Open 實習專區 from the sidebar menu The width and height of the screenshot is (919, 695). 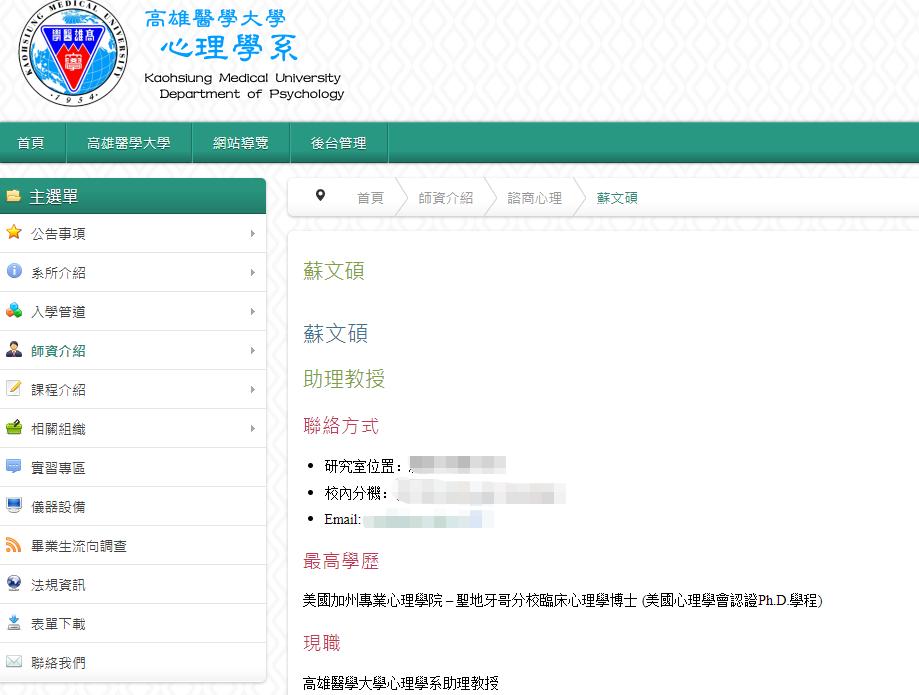pos(58,468)
